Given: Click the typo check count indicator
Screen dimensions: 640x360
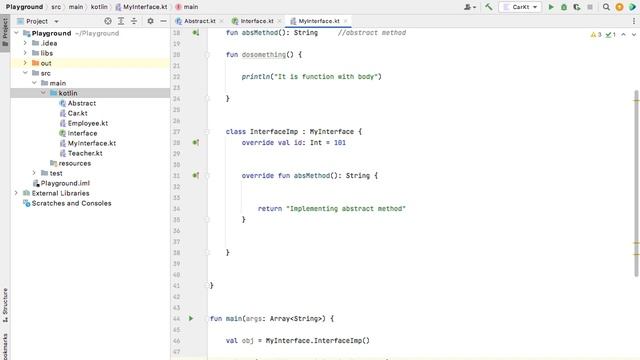Looking at the screenshot, I should click(x=611, y=35).
